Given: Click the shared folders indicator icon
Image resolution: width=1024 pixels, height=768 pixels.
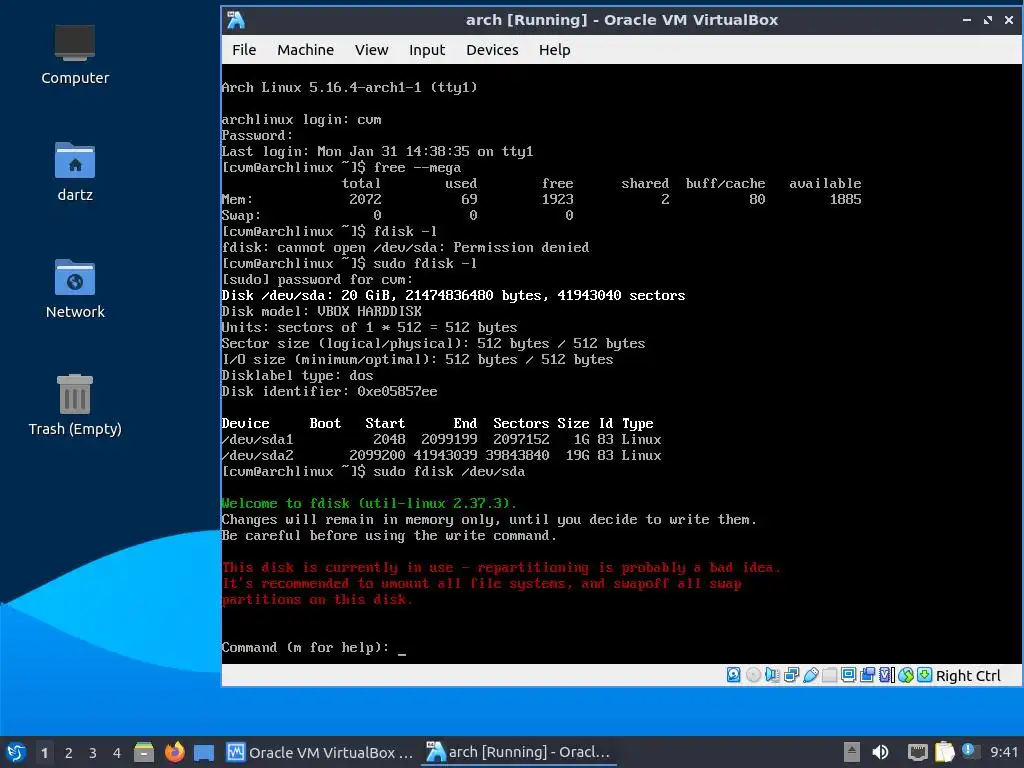Looking at the screenshot, I should [x=829, y=675].
